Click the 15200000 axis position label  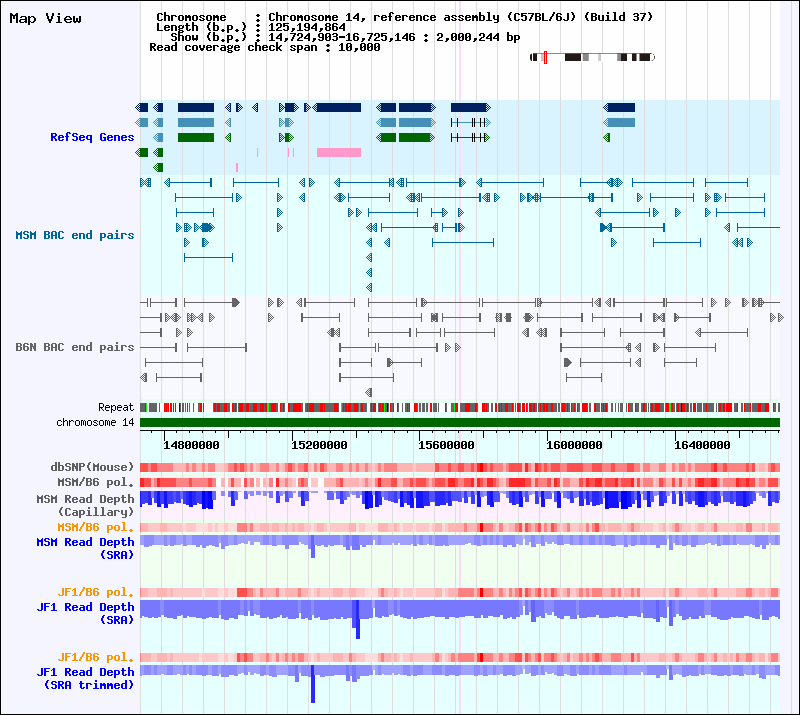pos(319,445)
